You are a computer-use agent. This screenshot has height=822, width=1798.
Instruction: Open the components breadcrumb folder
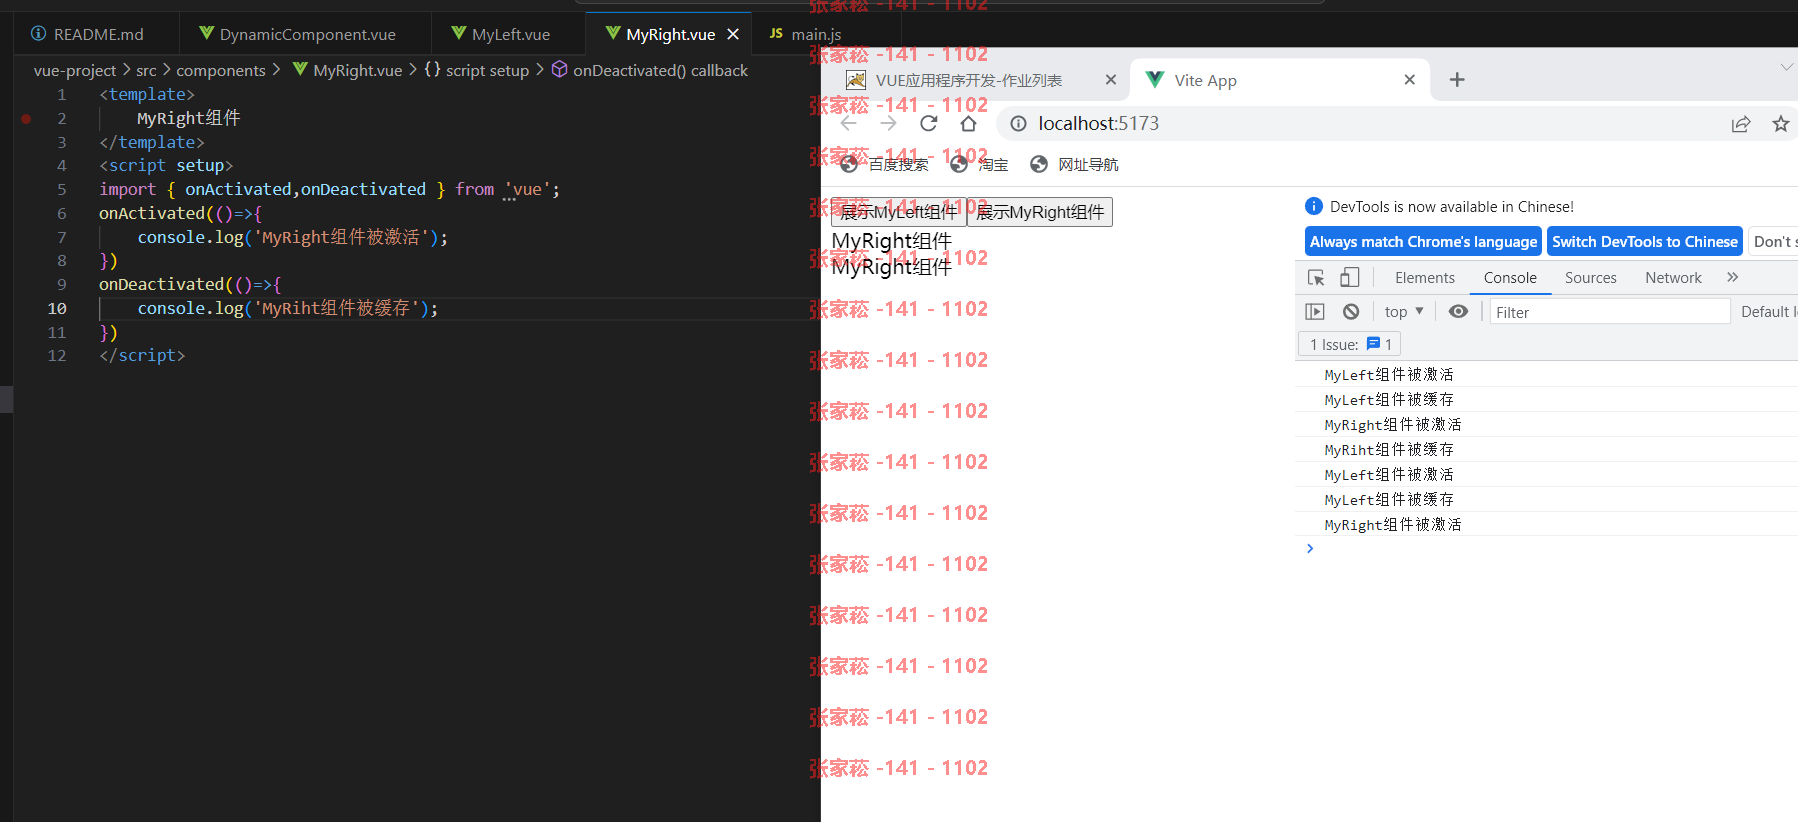click(x=221, y=70)
